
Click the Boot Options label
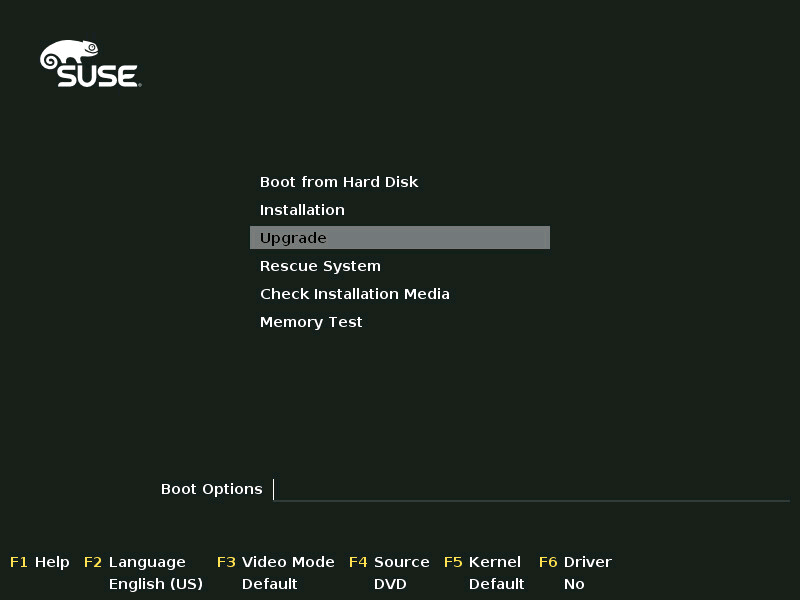coord(211,489)
